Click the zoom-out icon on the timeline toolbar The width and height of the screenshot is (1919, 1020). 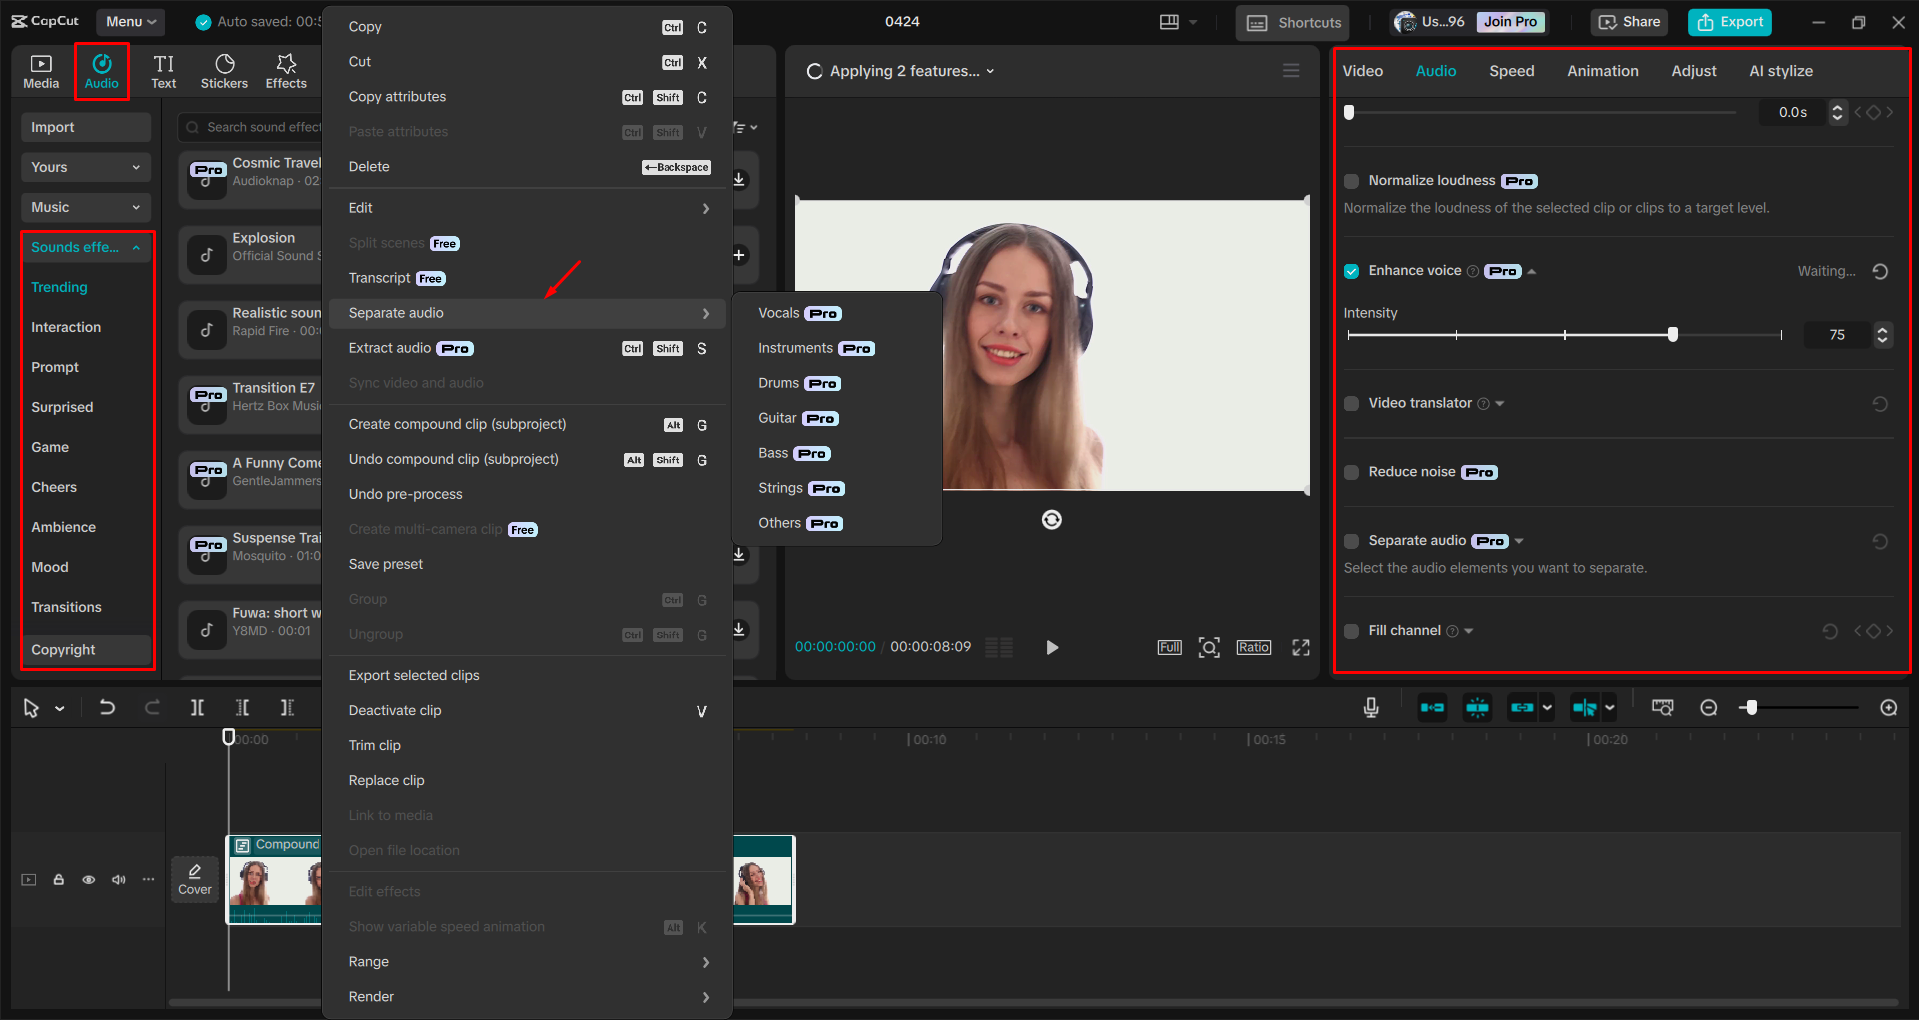[x=1708, y=707]
